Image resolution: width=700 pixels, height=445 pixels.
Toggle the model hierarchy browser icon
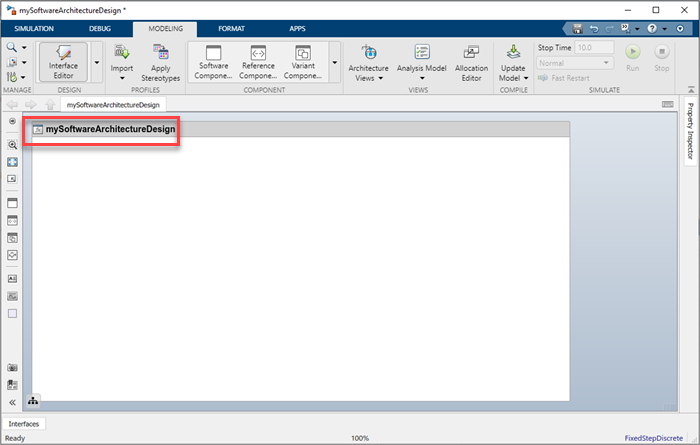(33, 401)
